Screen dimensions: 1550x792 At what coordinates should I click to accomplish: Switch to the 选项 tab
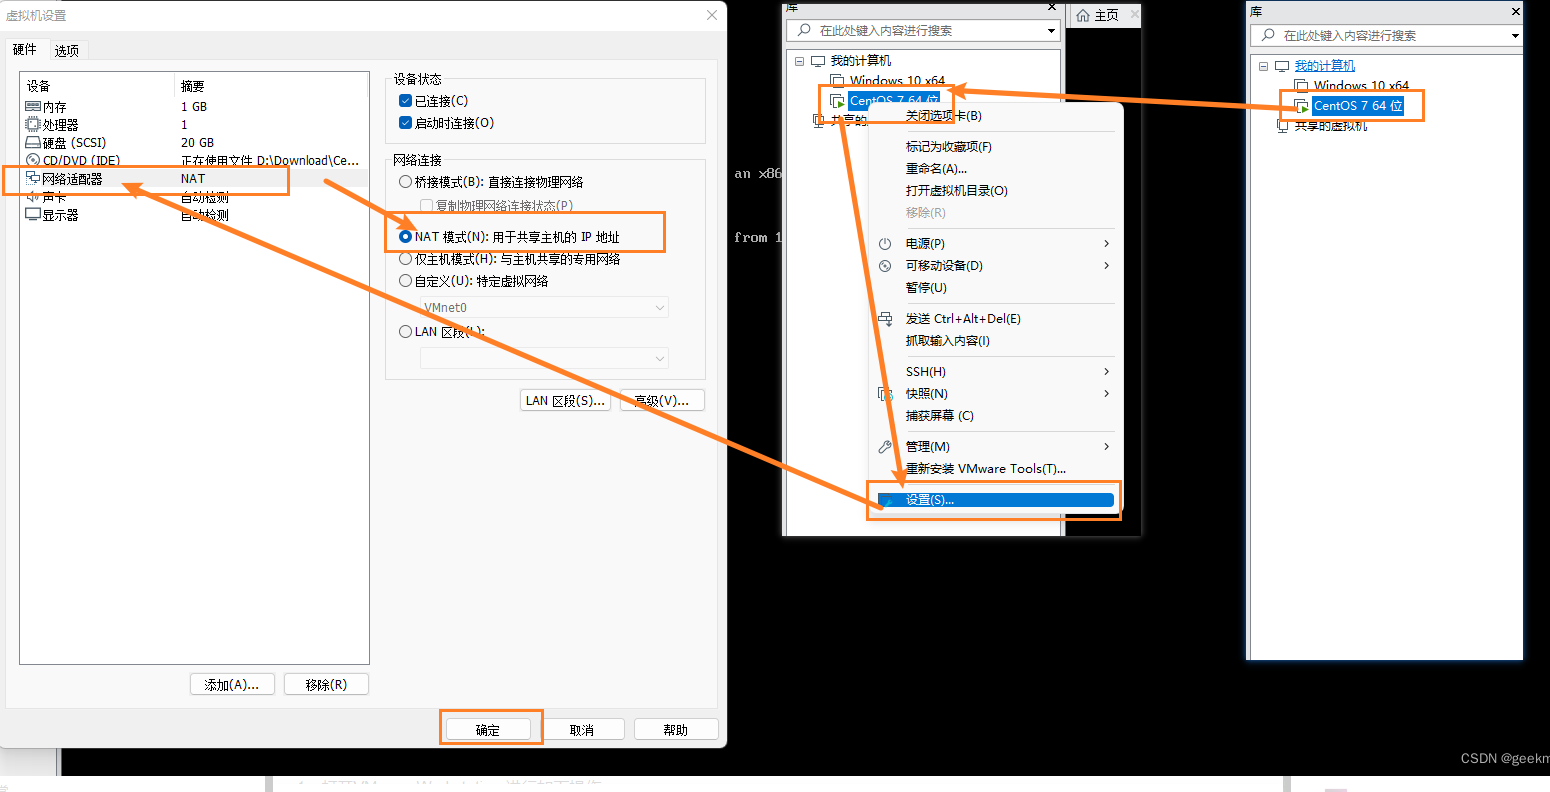(67, 50)
